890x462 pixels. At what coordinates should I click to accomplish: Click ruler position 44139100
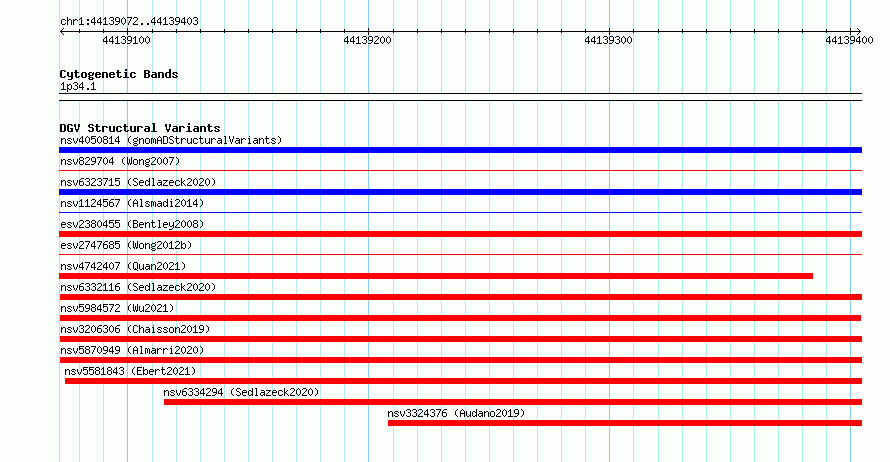click(127, 40)
